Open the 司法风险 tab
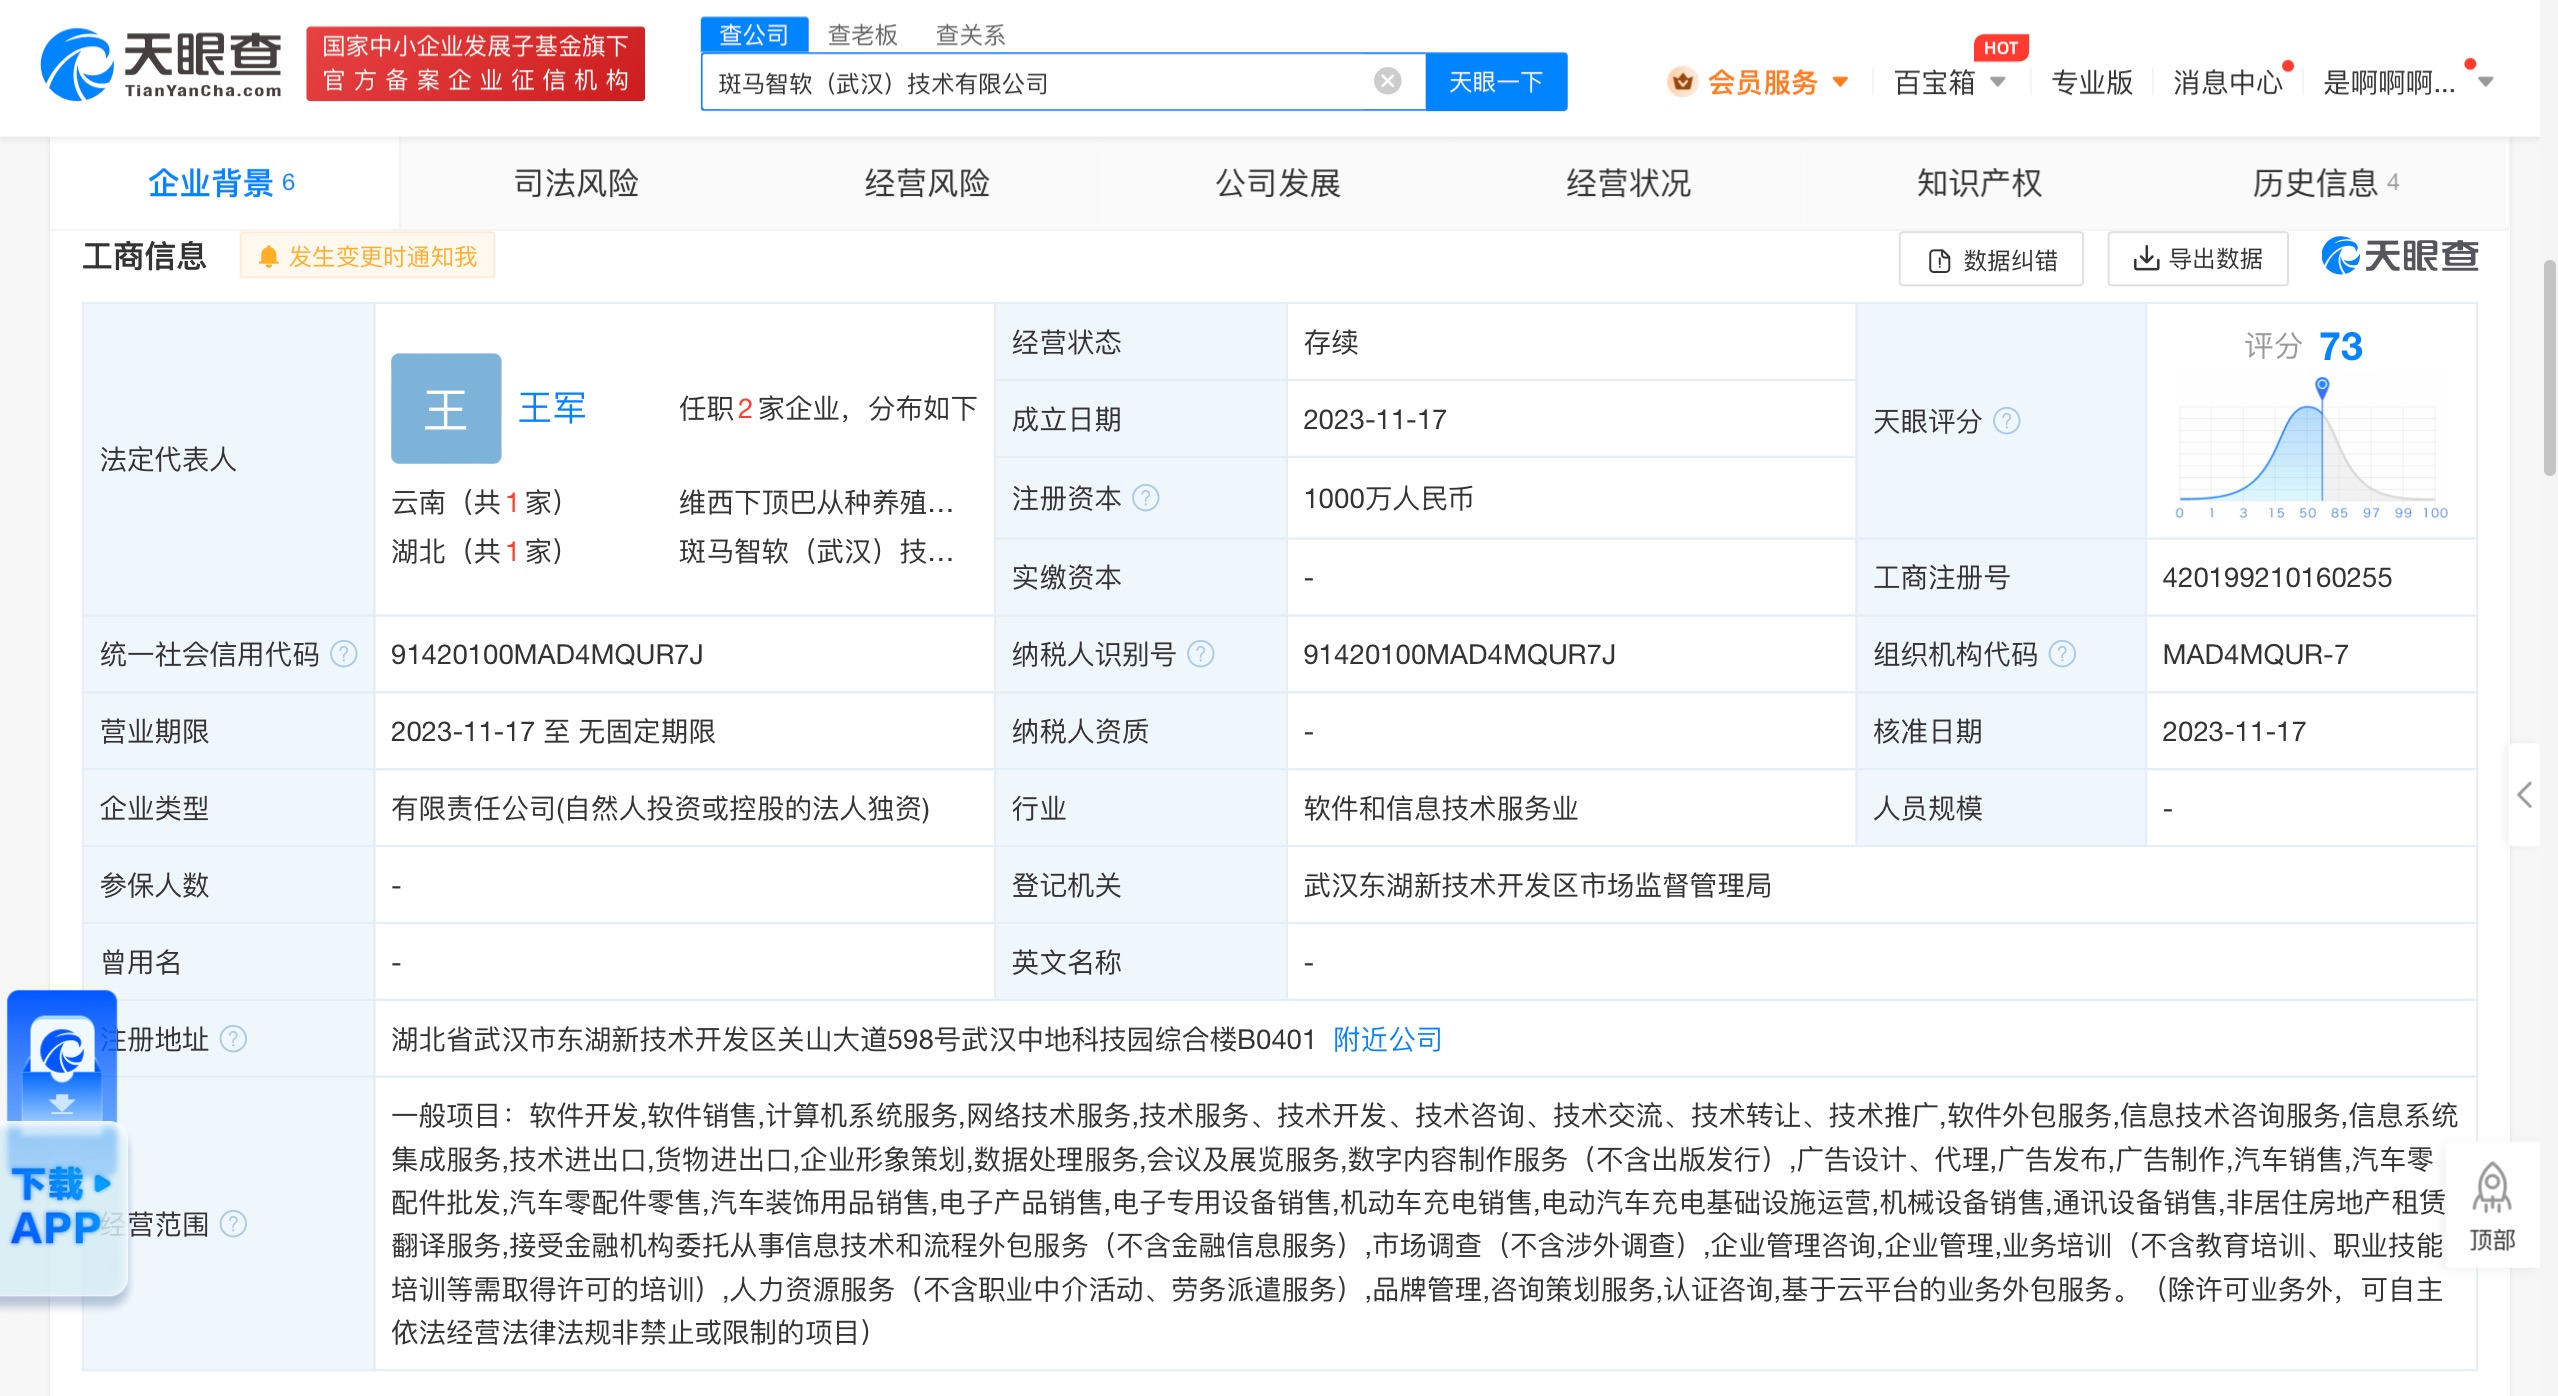Image resolution: width=2558 pixels, height=1396 pixels. click(x=575, y=183)
